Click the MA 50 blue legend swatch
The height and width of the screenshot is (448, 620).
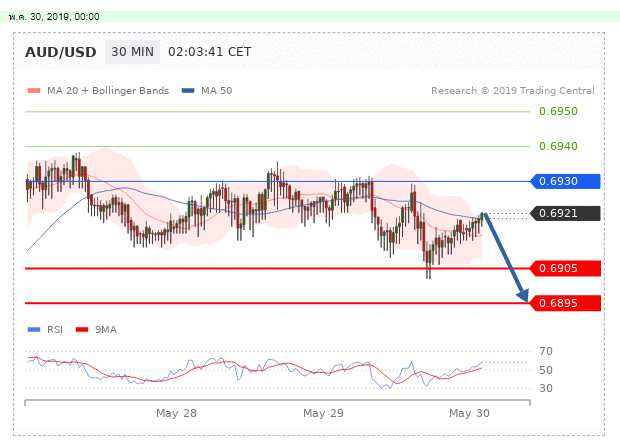[188, 91]
